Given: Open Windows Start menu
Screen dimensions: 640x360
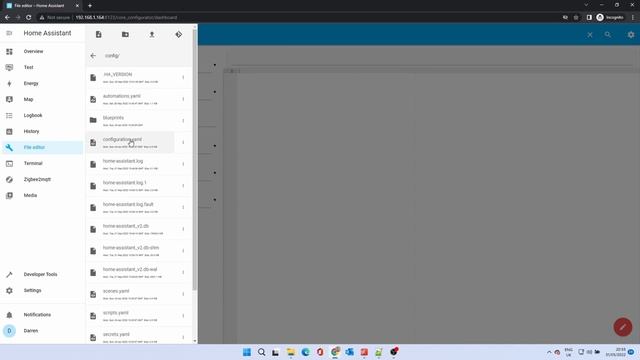Looking at the screenshot, I should pos(247,352).
